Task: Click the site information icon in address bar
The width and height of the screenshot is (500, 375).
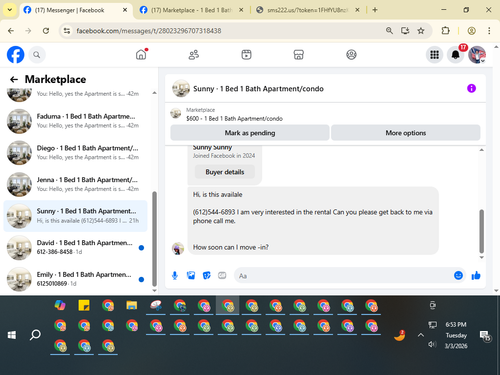Action: tap(67, 31)
